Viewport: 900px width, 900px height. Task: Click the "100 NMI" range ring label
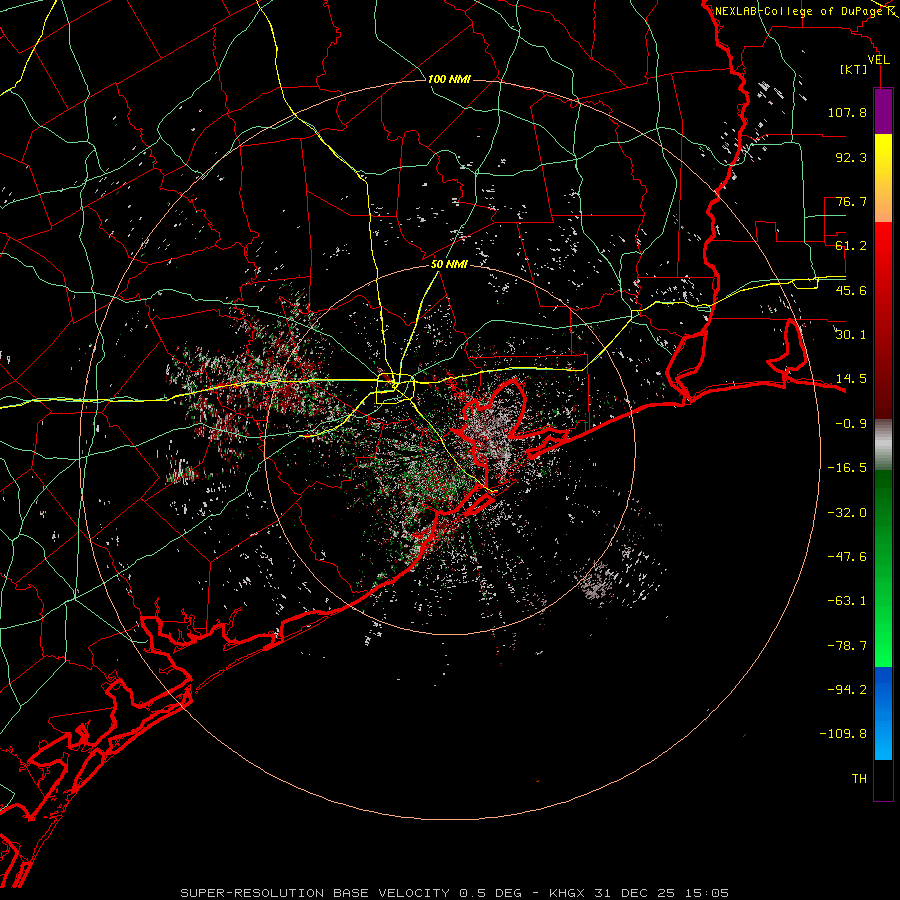[x=449, y=79]
